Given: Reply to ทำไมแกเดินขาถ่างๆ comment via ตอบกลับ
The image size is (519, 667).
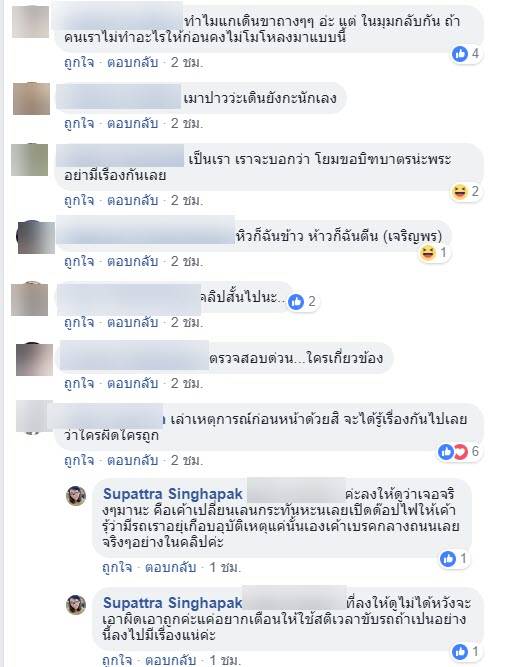Looking at the screenshot, I should [x=132, y=63].
